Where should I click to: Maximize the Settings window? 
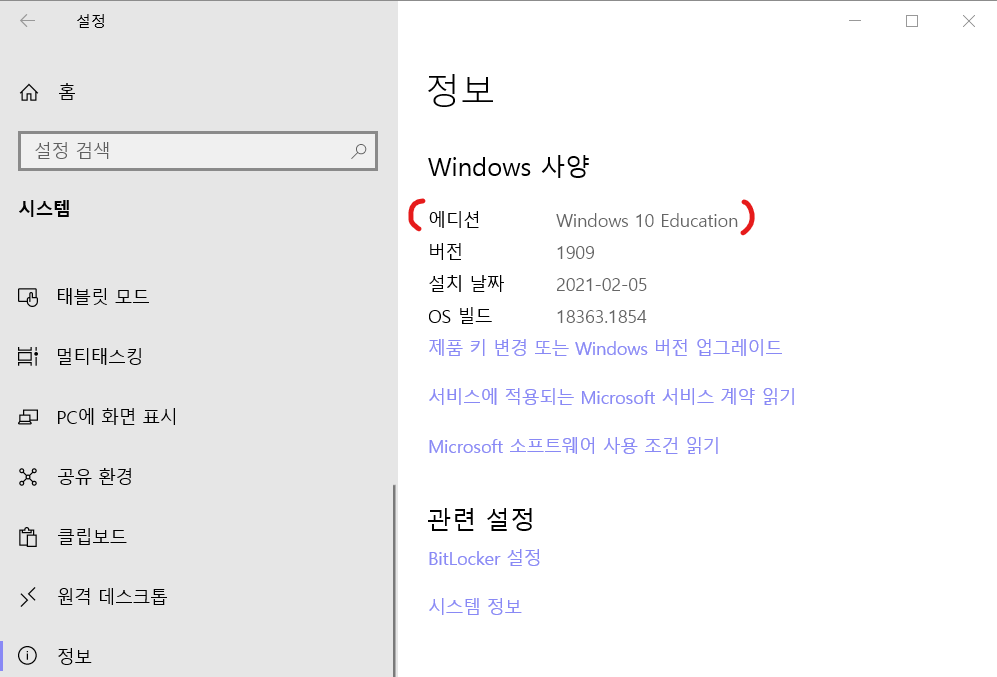coord(912,21)
